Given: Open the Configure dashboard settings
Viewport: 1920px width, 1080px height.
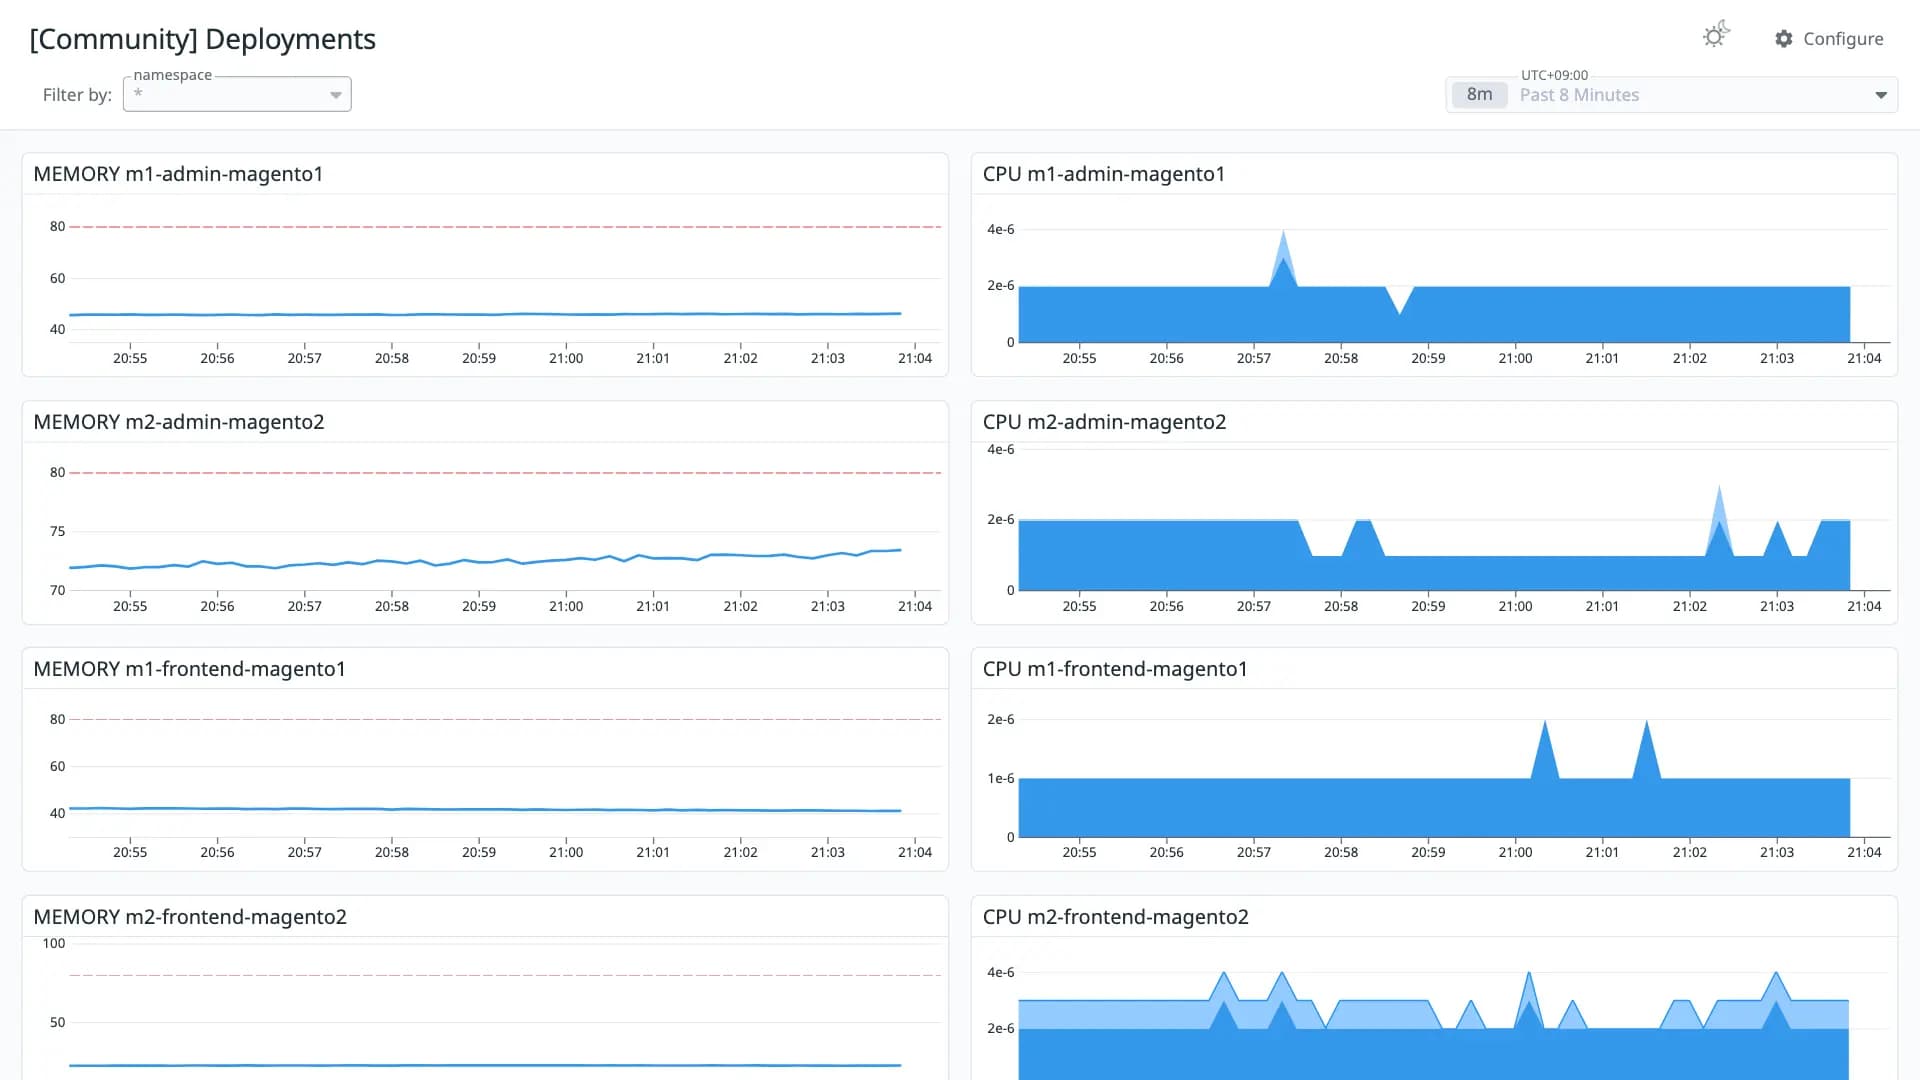Looking at the screenshot, I should tap(1829, 39).
